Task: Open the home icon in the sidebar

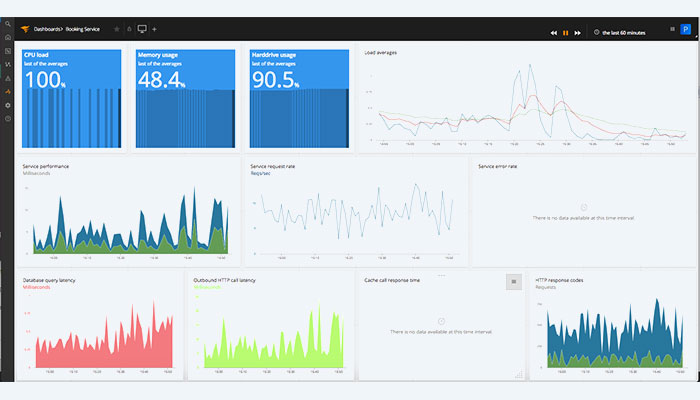Action: pyautogui.click(x=8, y=37)
